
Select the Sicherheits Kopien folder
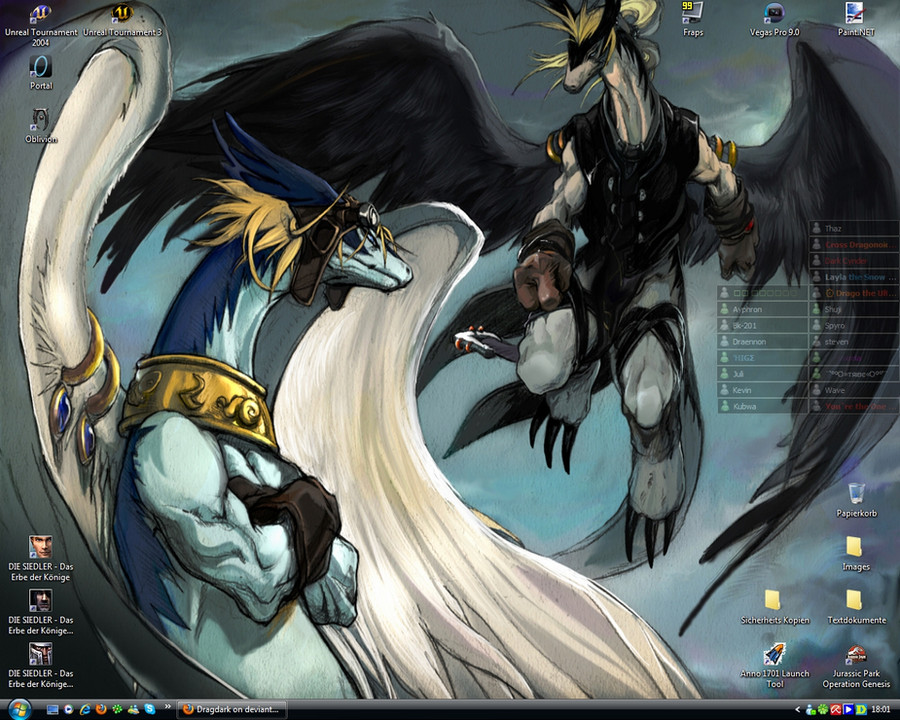pos(775,607)
